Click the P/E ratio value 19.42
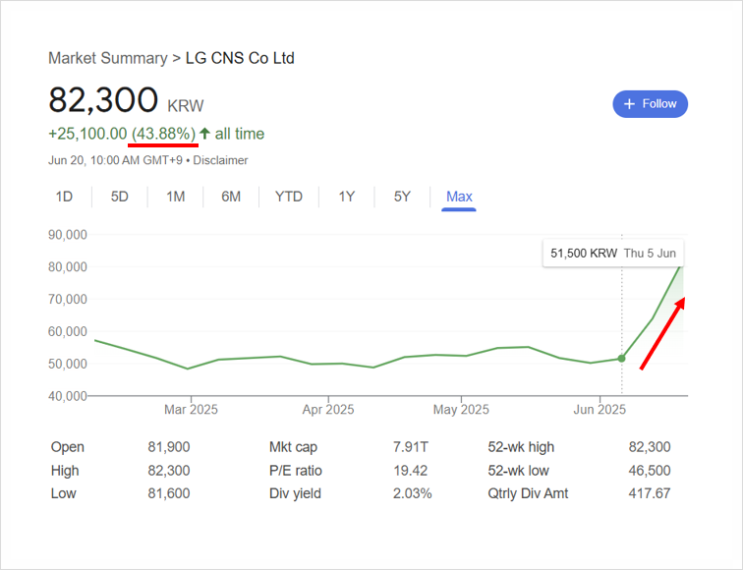743x570 pixels. (x=410, y=470)
